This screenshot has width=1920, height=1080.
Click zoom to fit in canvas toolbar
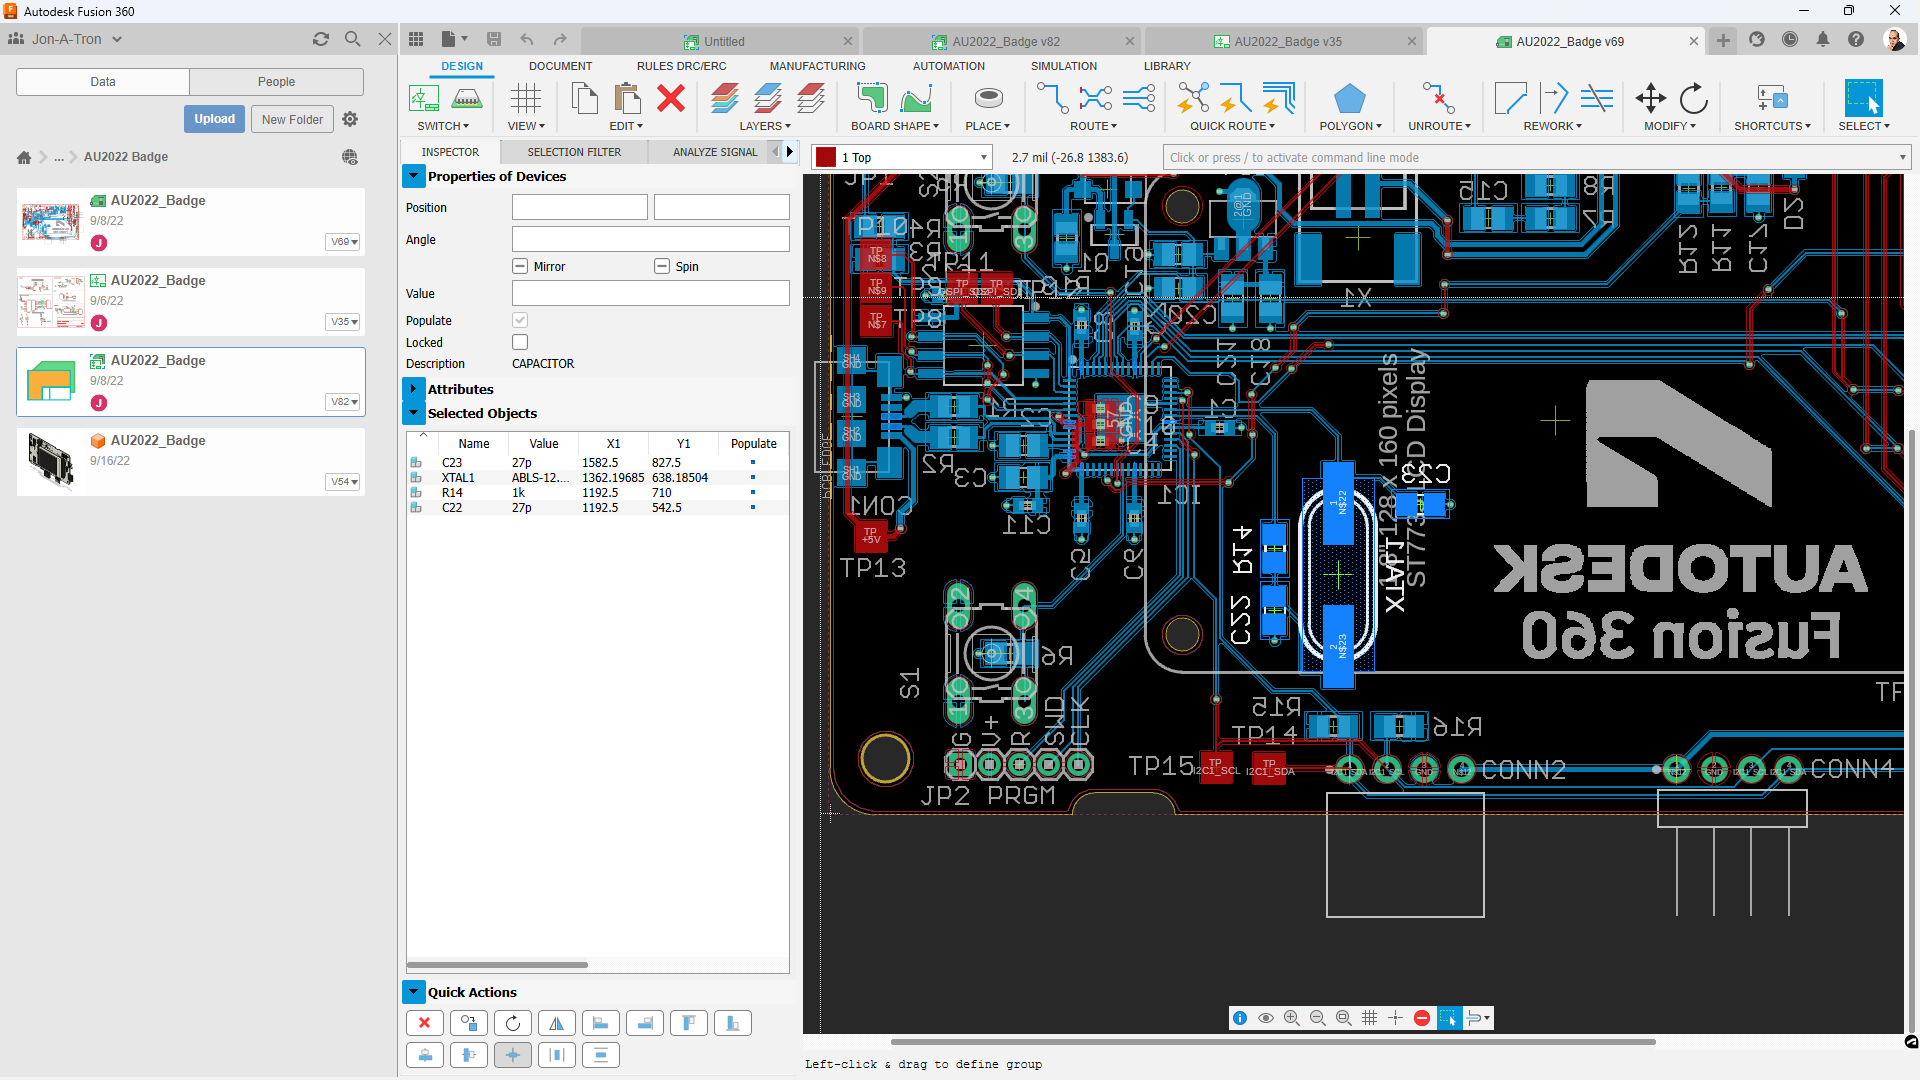click(1344, 1018)
